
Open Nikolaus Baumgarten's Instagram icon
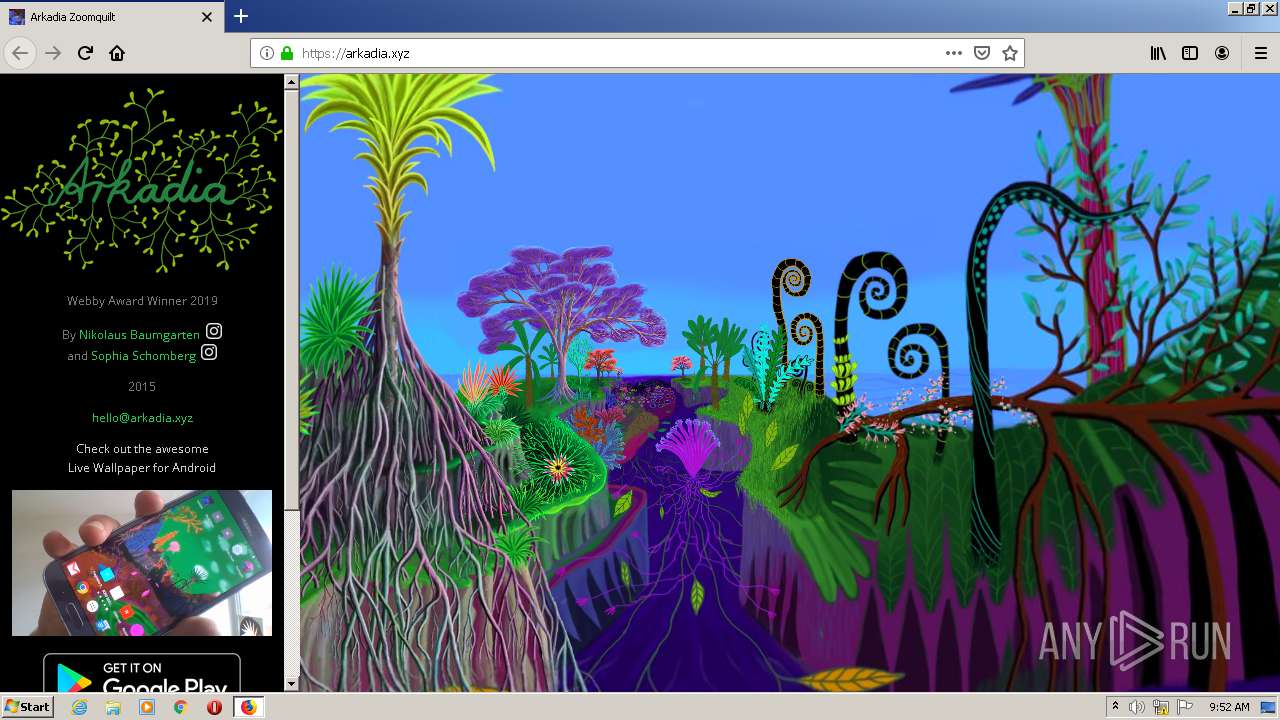[214, 331]
